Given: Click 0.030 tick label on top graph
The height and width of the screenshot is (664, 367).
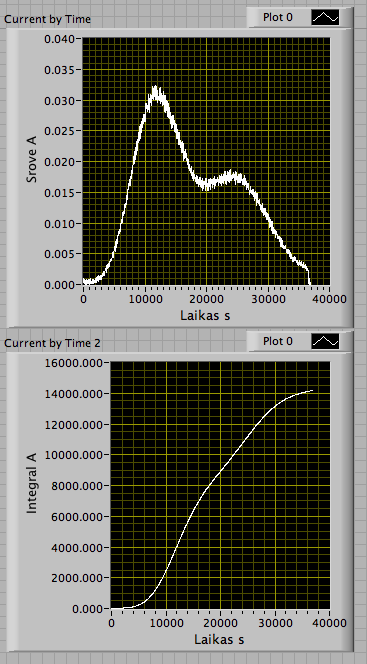Looking at the screenshot, I should [x=59, y=100].
